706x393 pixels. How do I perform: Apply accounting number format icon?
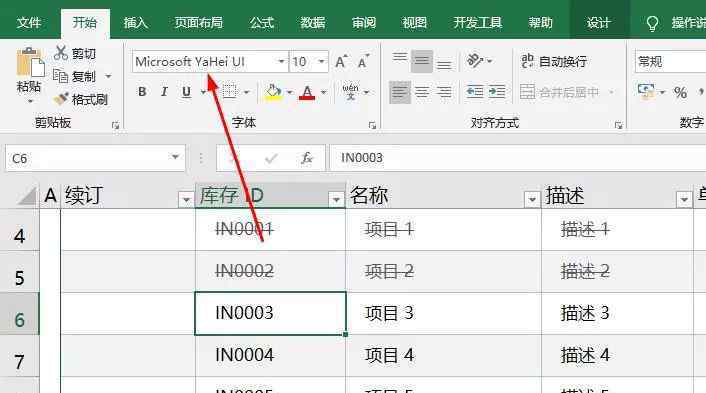pos(647,92)
